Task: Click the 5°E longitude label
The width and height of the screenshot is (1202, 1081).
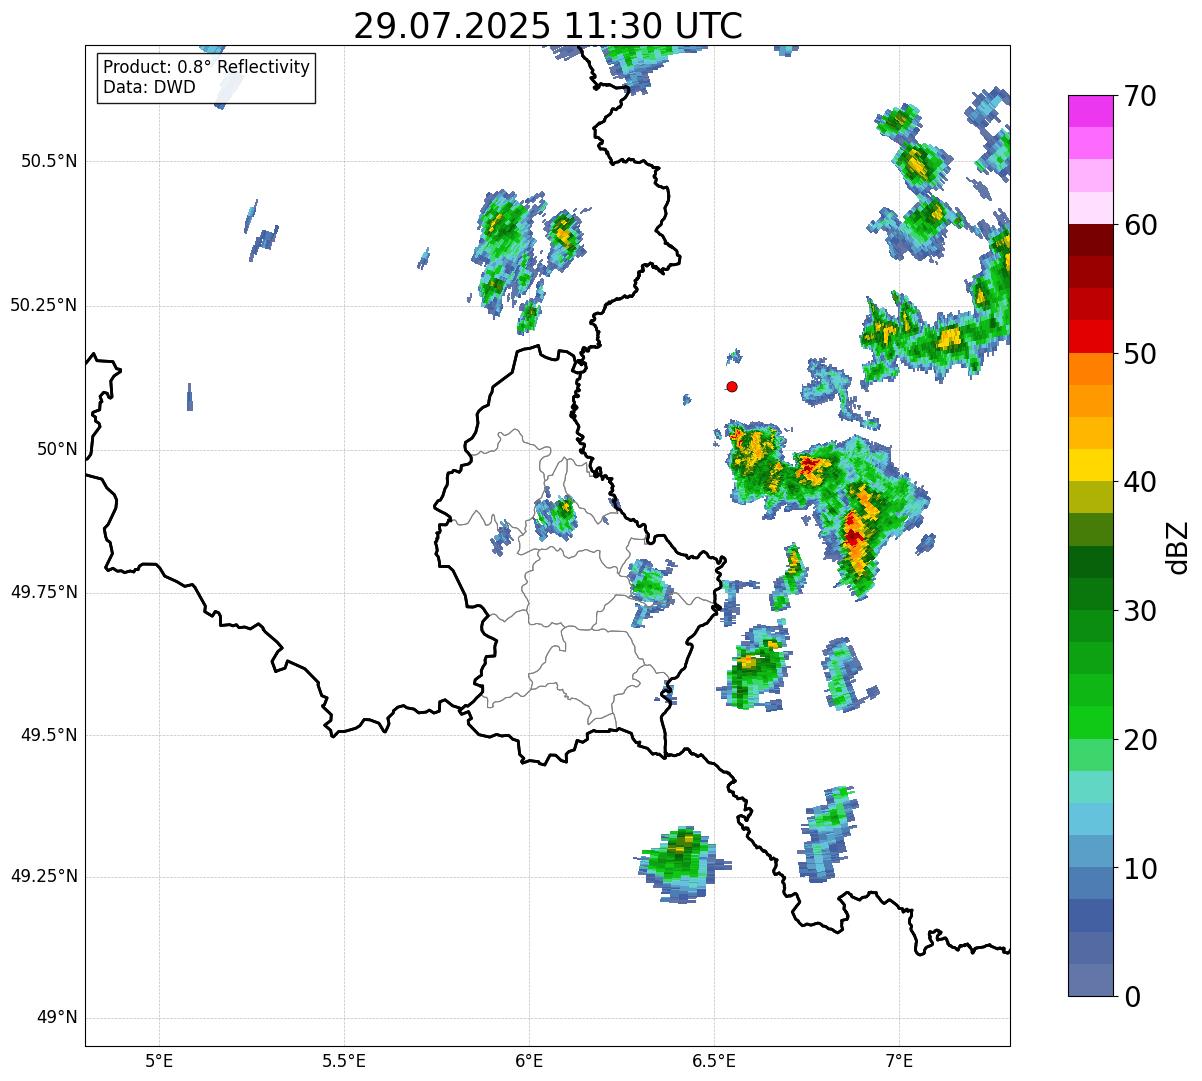Action: pyautogui.click(x=159, y=1060)
